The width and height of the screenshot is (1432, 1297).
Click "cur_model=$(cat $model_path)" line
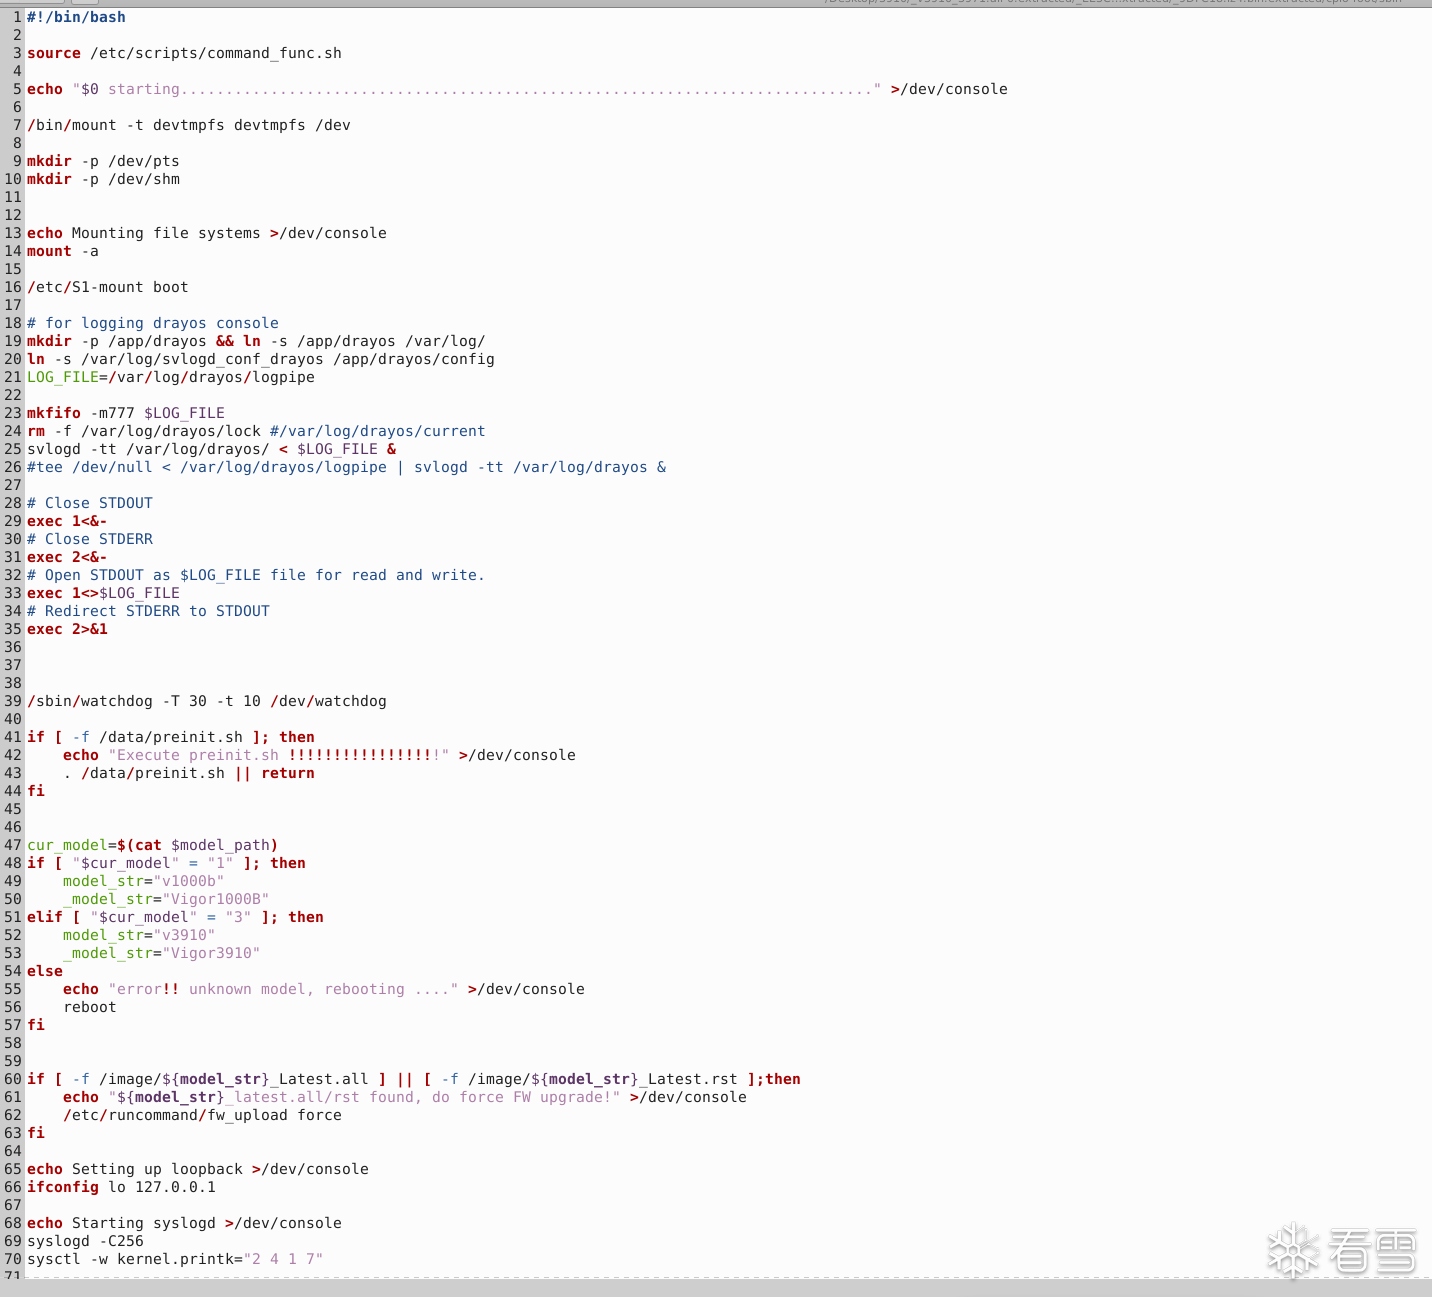click(153, 845)
